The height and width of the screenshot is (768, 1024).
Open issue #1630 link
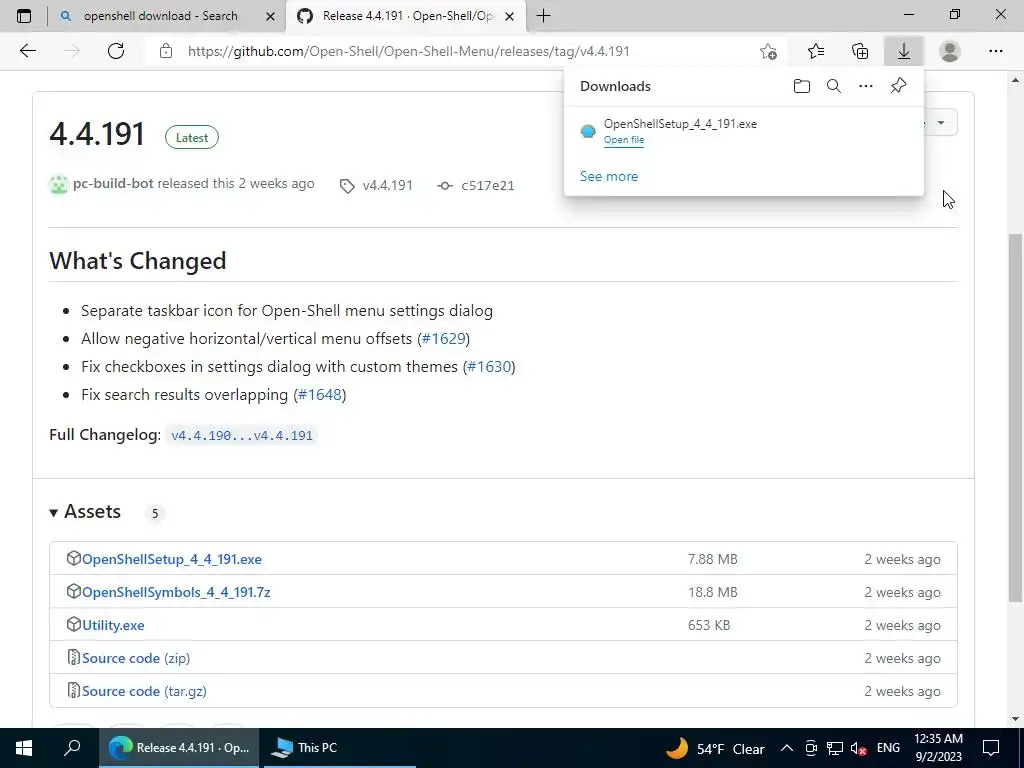489,367
